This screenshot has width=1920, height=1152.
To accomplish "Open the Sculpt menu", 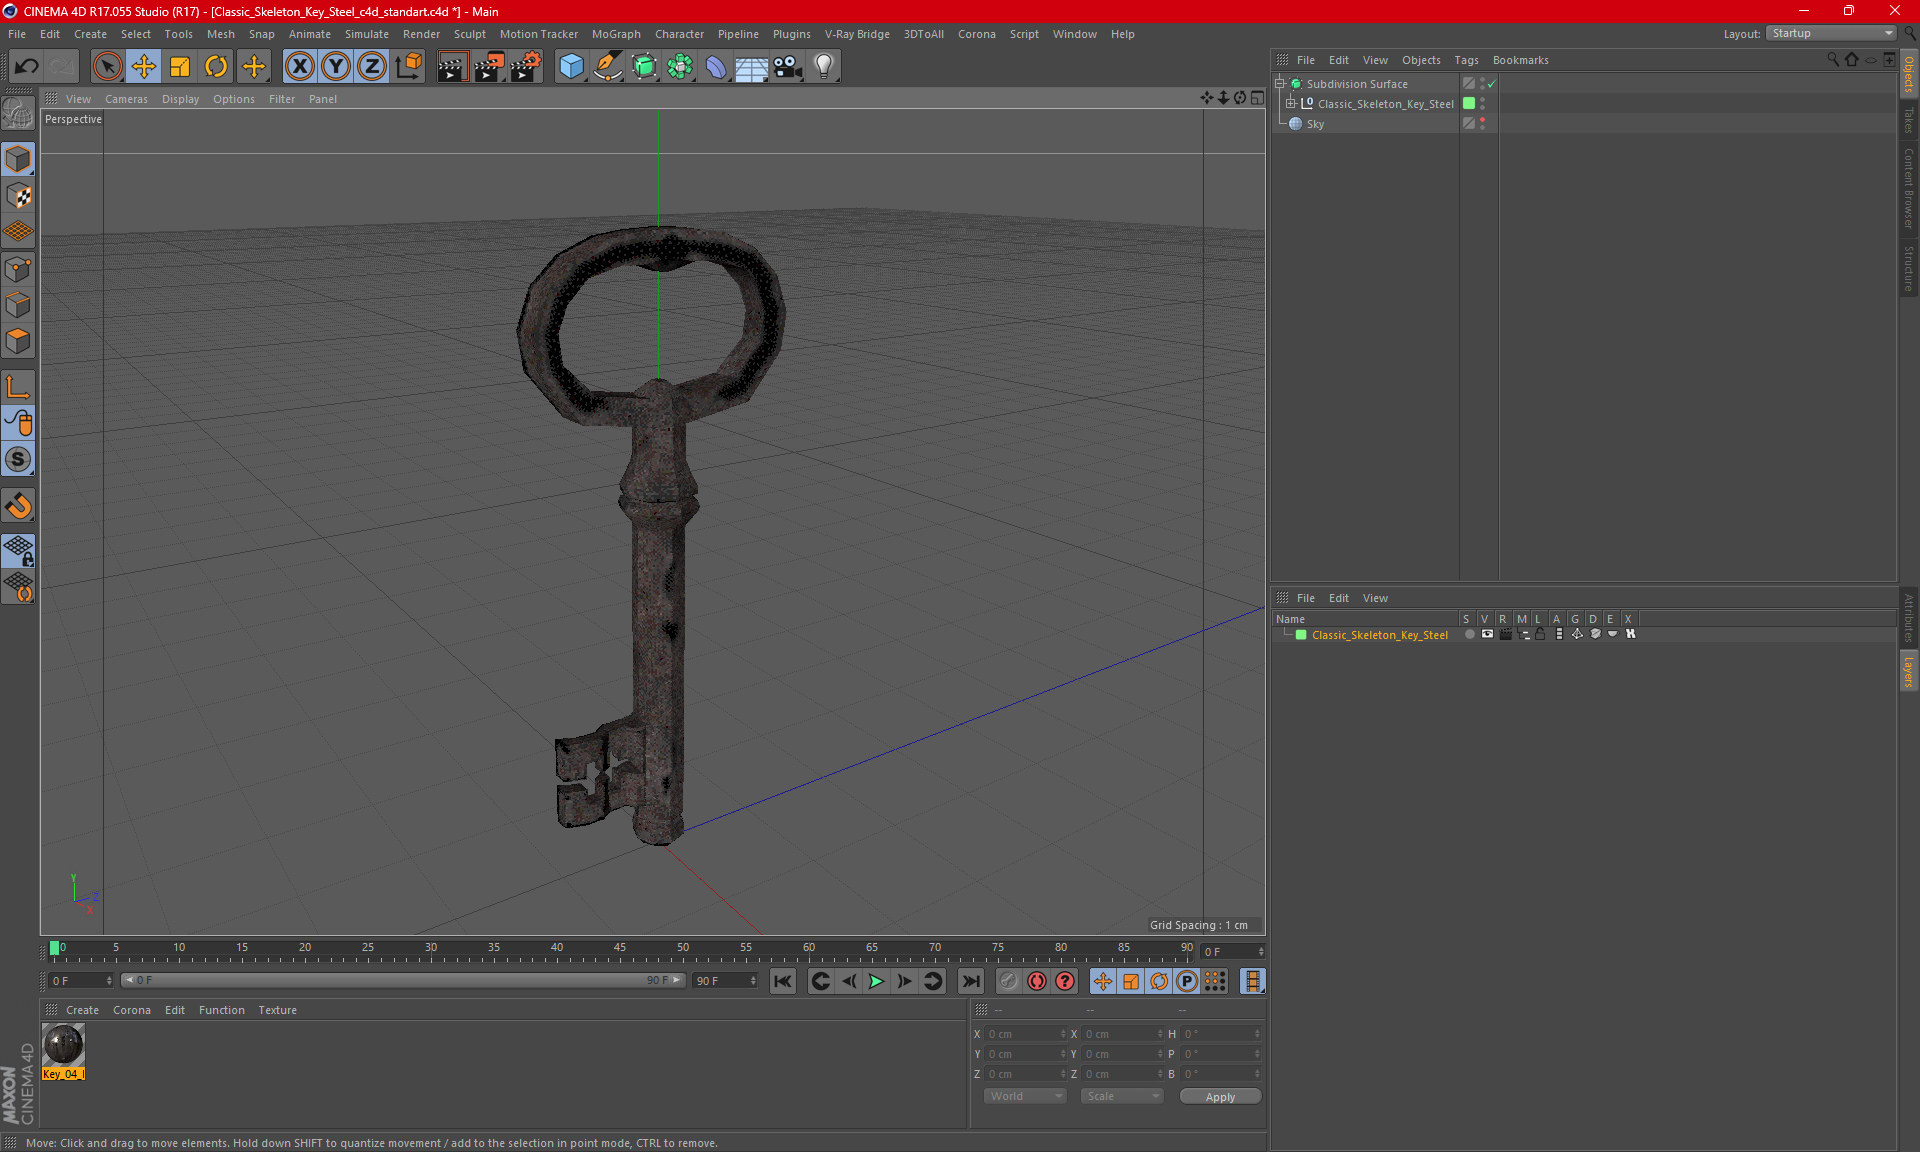I will (469, 34).
